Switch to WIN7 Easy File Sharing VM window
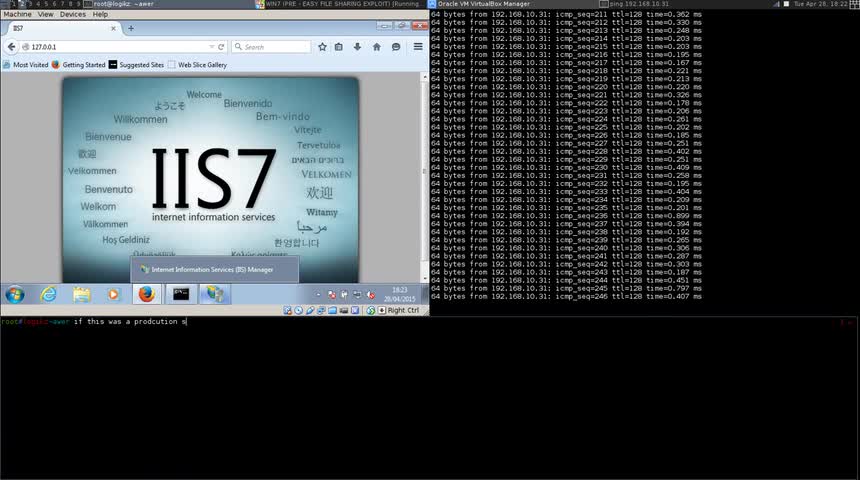The width and height of the screenshot is (860, 480). coord(340,4)
